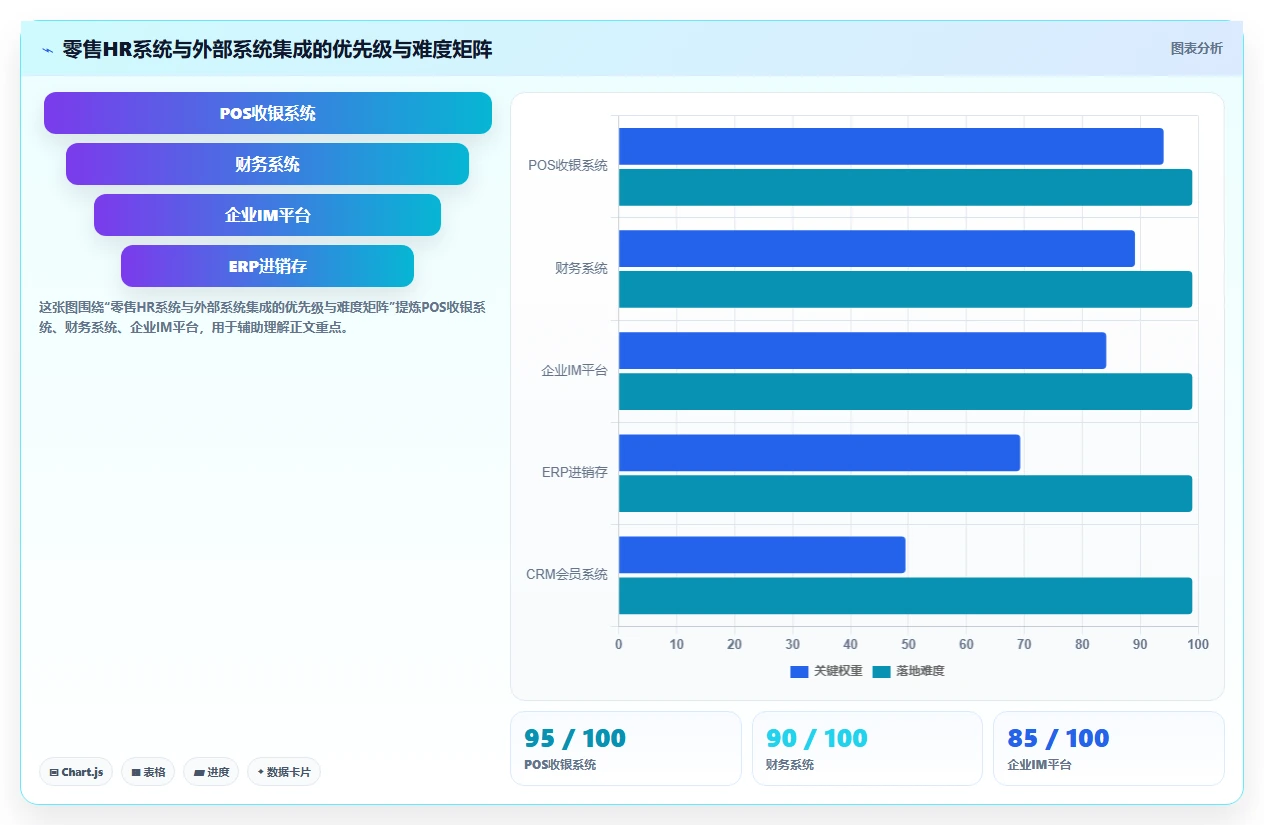Click the description paragraph under the funnel
The image size is (1264, 825).
pos(262,317)
